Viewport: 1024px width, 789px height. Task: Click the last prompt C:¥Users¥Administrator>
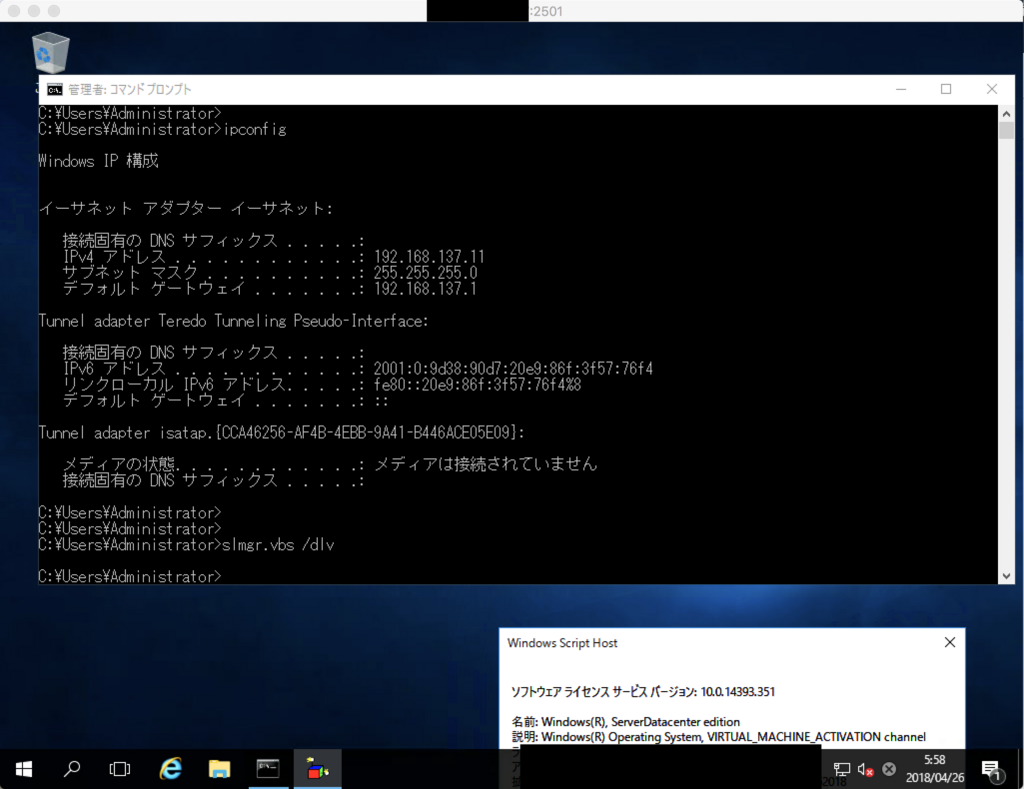tap(130, 576)
